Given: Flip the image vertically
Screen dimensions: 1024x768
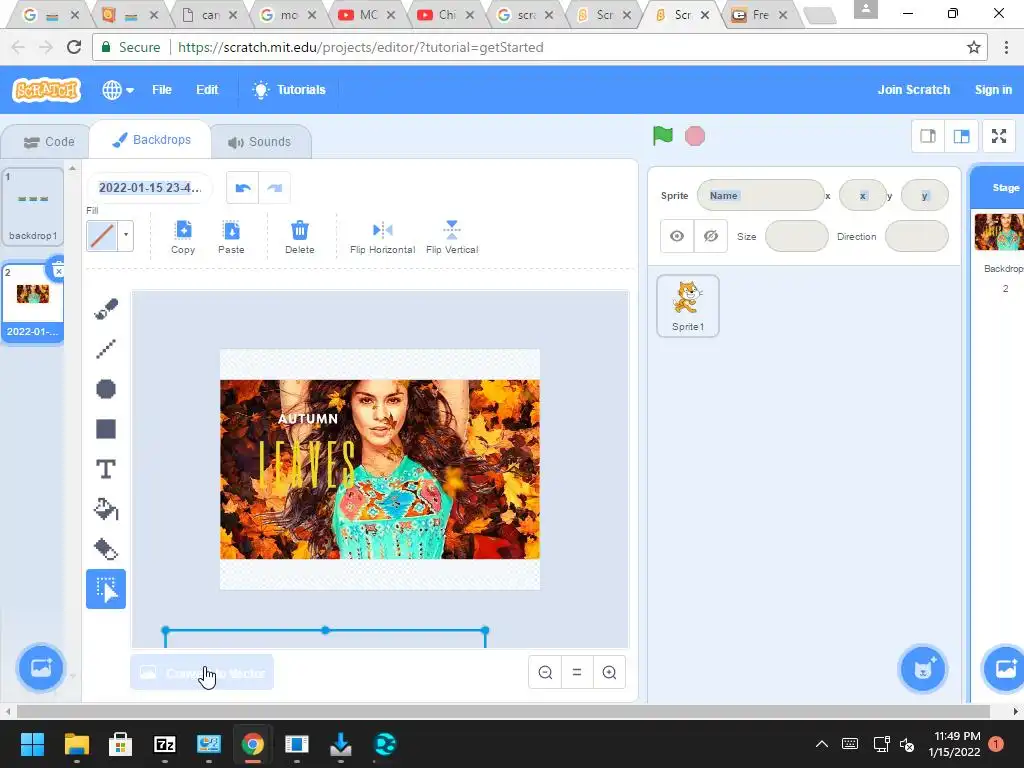Looking at the screenshot, I should click(452, 237).
